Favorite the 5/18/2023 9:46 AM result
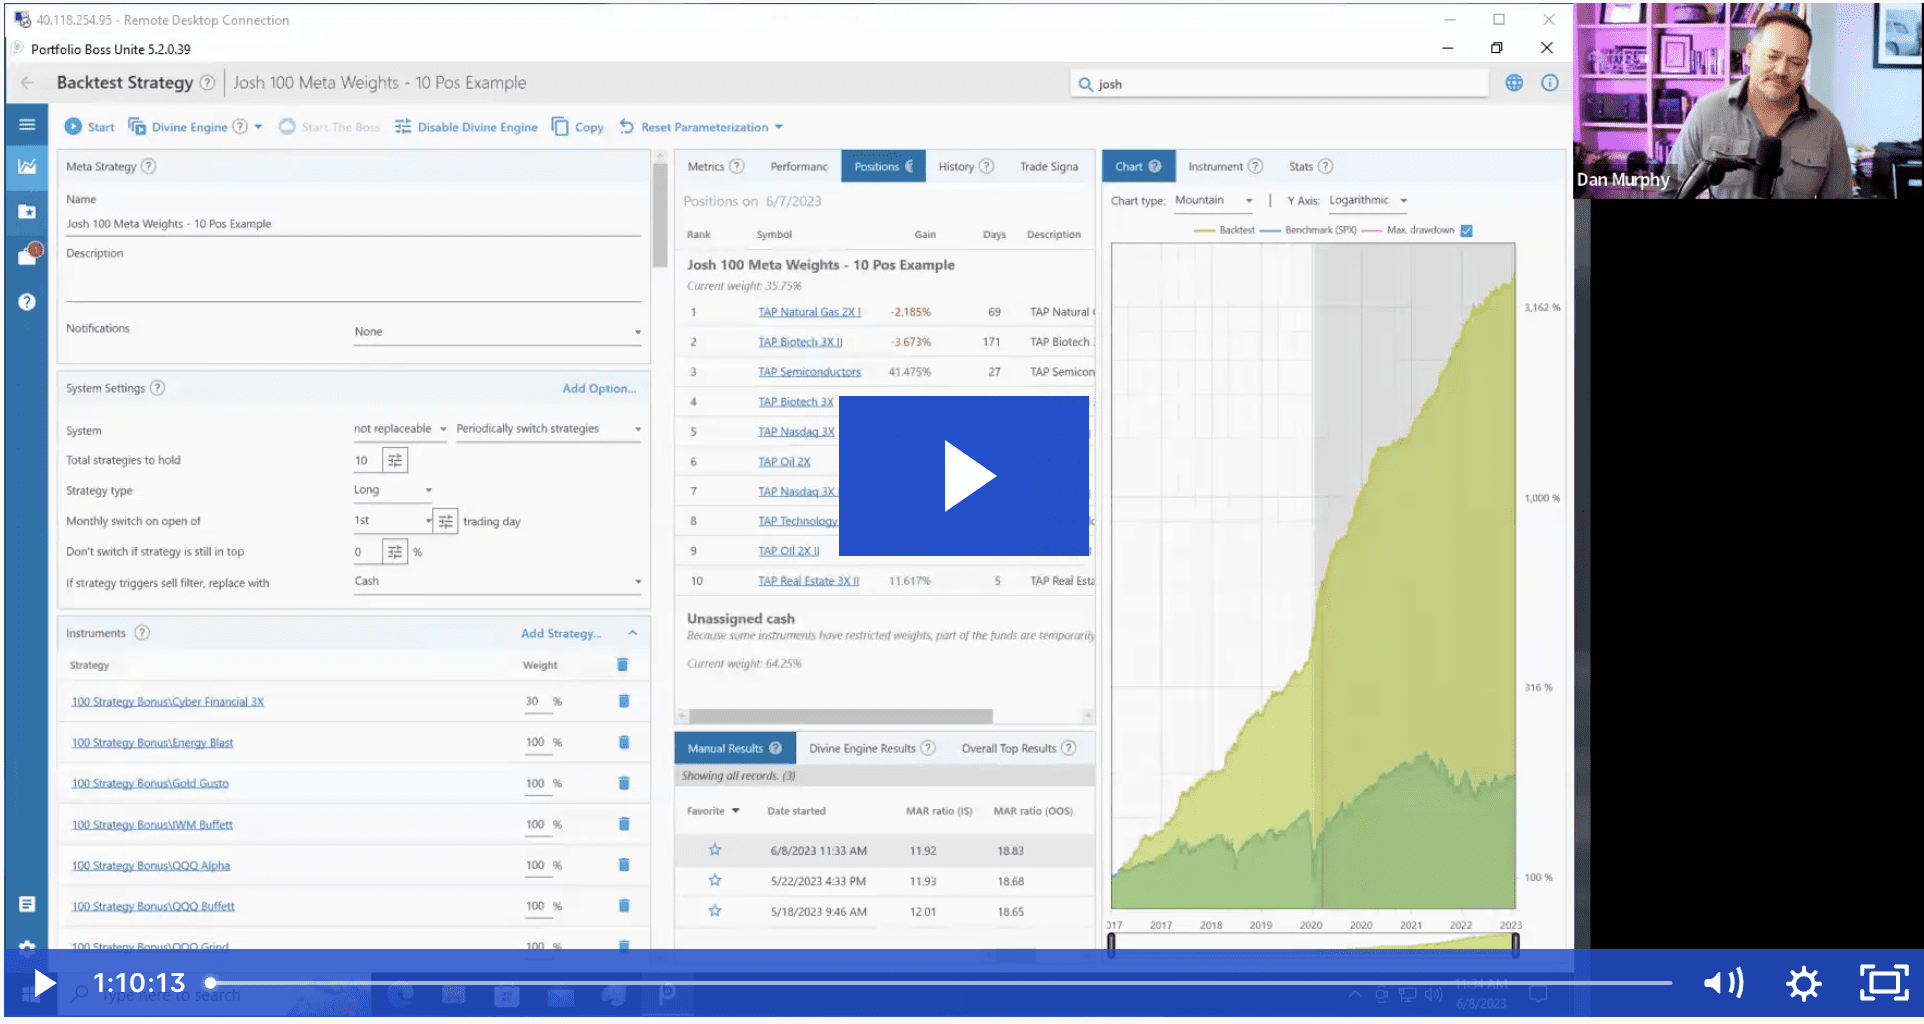 click(715, 911)
